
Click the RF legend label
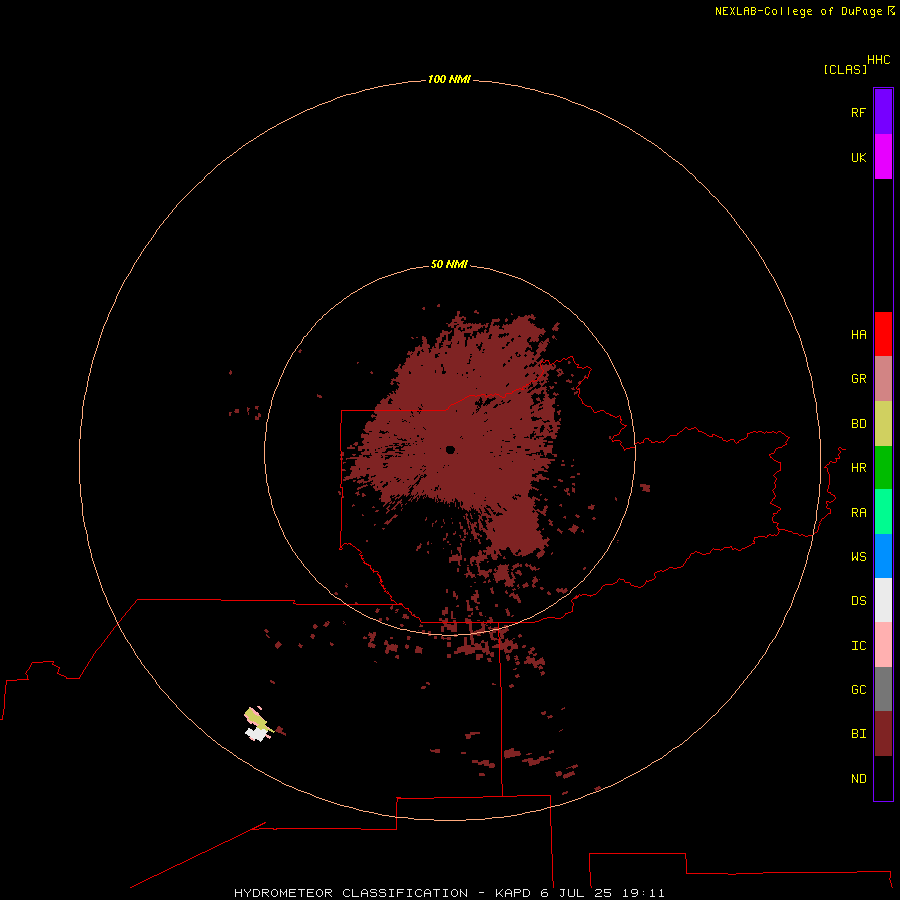point(858,112)
